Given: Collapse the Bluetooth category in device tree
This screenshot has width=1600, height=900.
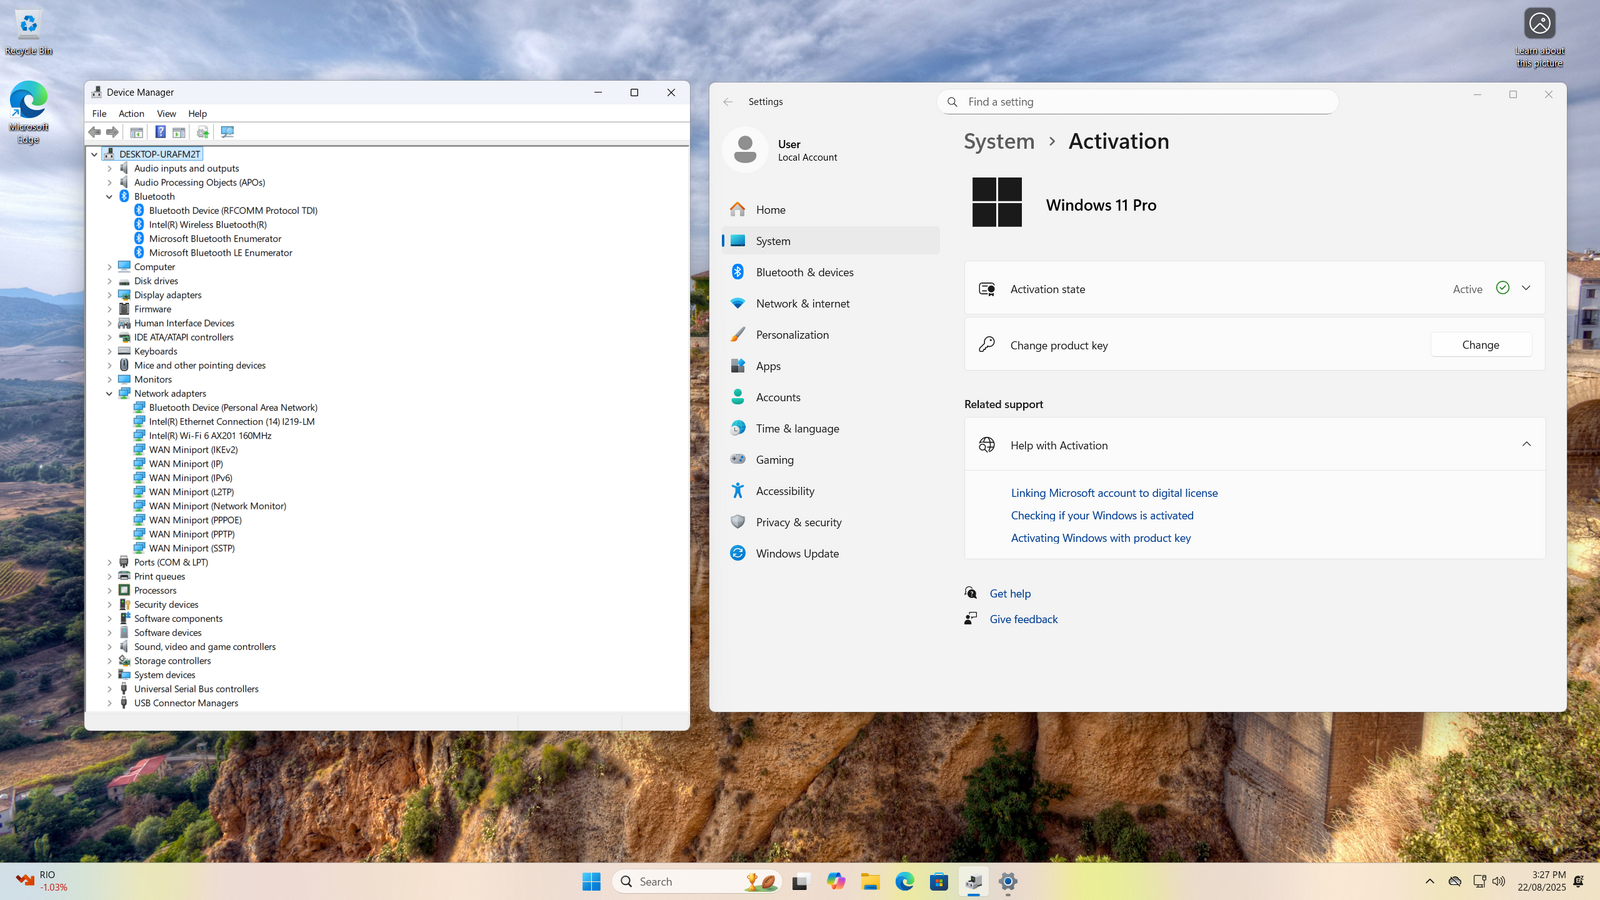Looking at the screenshot, I should pyautogui.click(x=110, y=197).
